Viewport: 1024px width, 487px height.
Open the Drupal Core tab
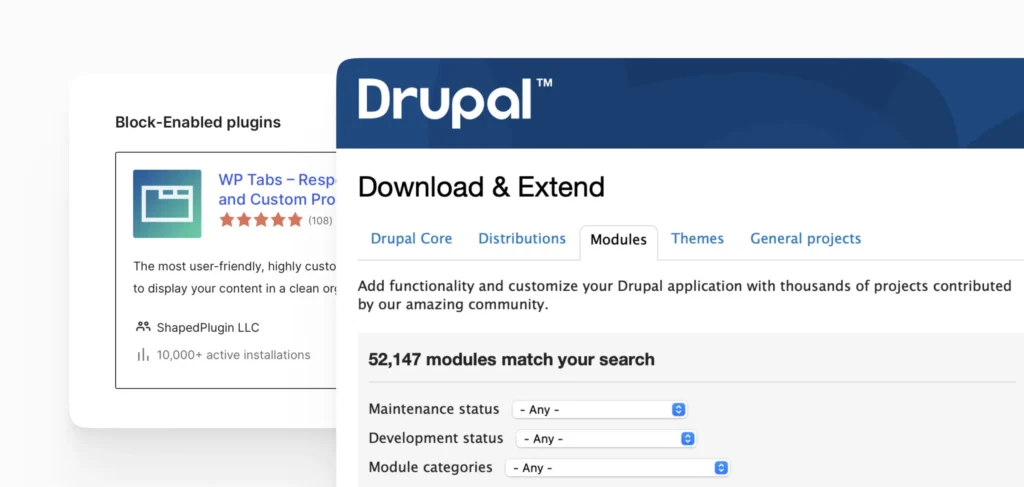411,238
